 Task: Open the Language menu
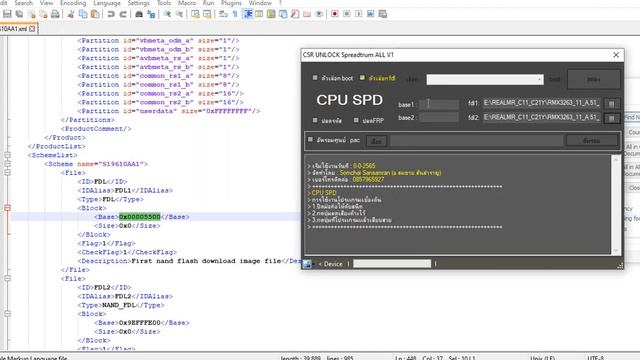click(x=107, y=3)
